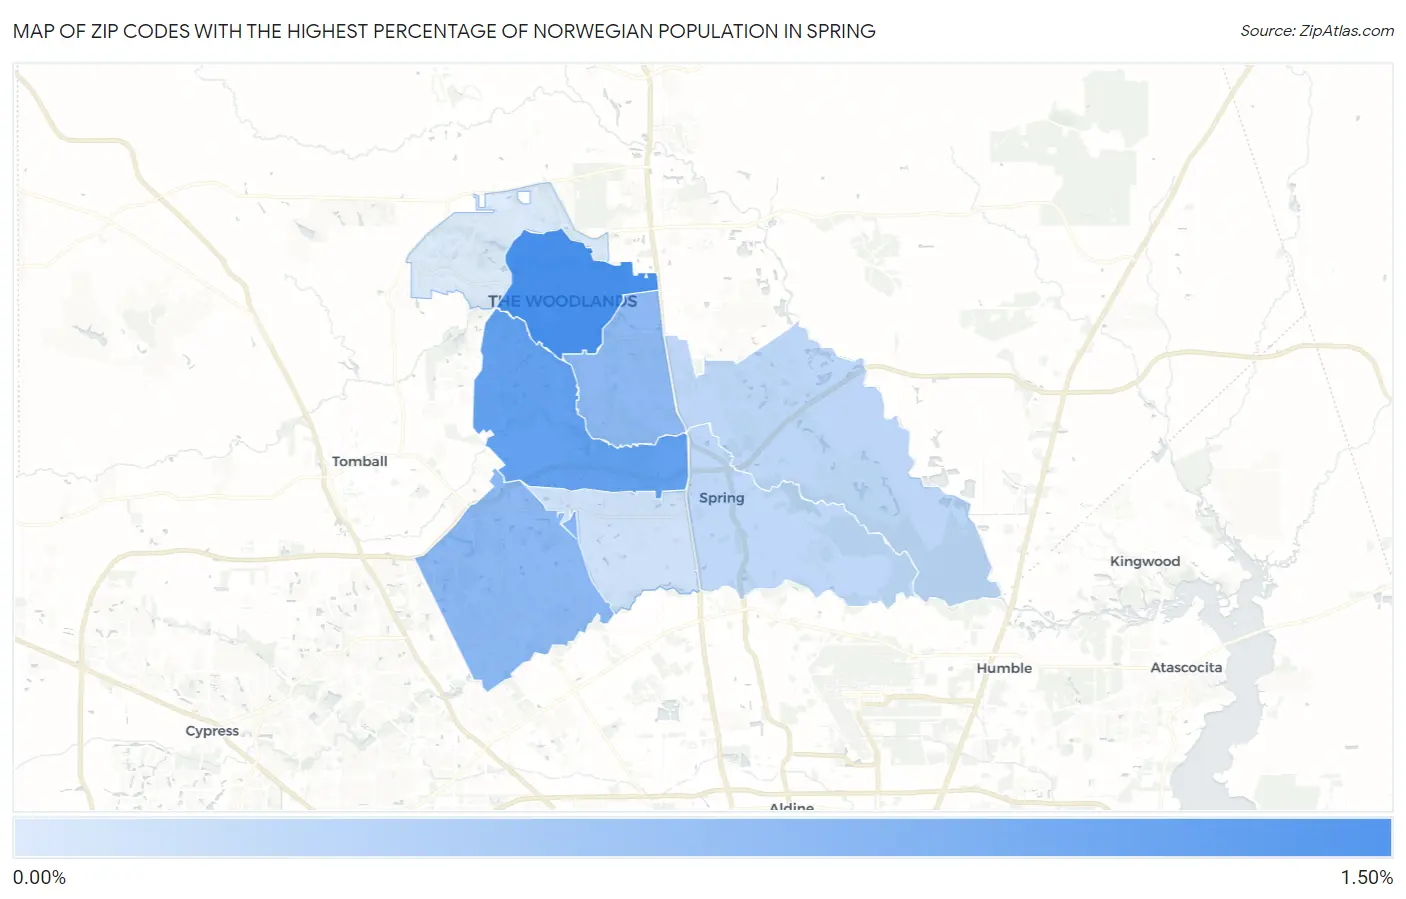Click the Source: ZipAtlas.com attribution text
The height and width of the screenshot is (899, 1406).
pyautogui.click(x=1317, y=31)
